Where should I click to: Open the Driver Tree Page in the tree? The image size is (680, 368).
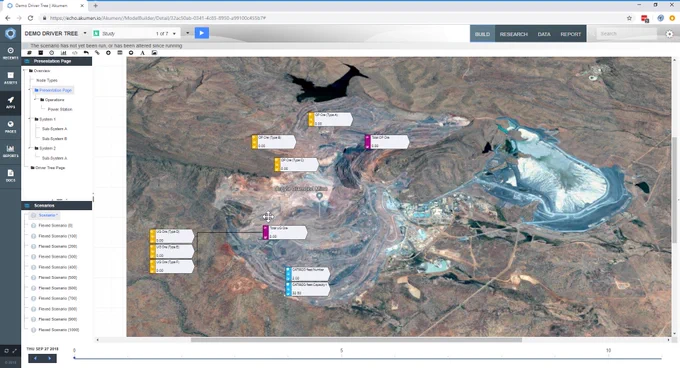tap(50, 168)
